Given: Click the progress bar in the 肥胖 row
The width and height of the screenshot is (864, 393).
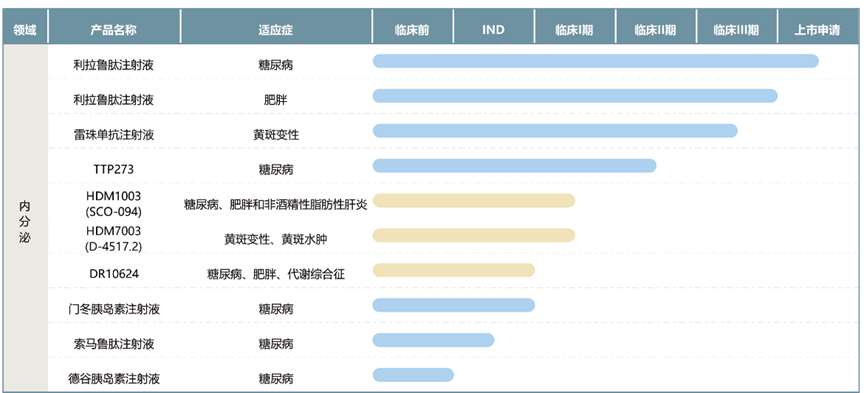Looking at the screenshot, I should [575, 96].
